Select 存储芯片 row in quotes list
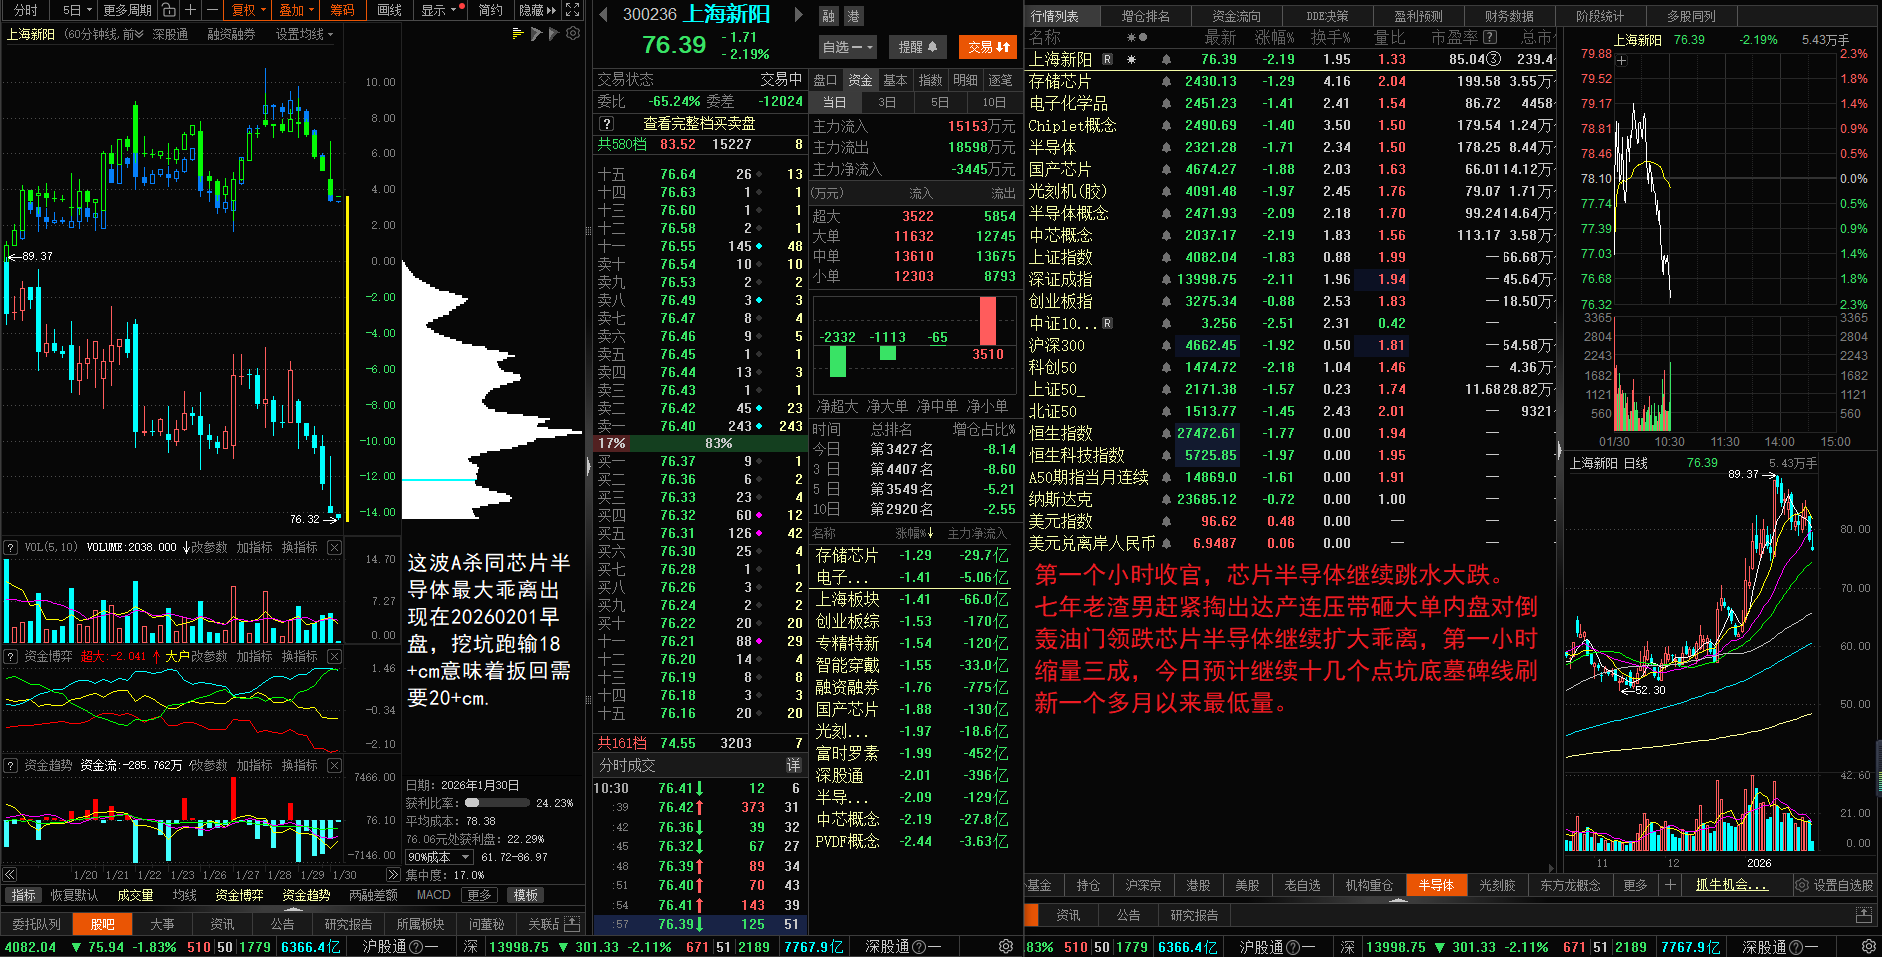 point(1291,81)
